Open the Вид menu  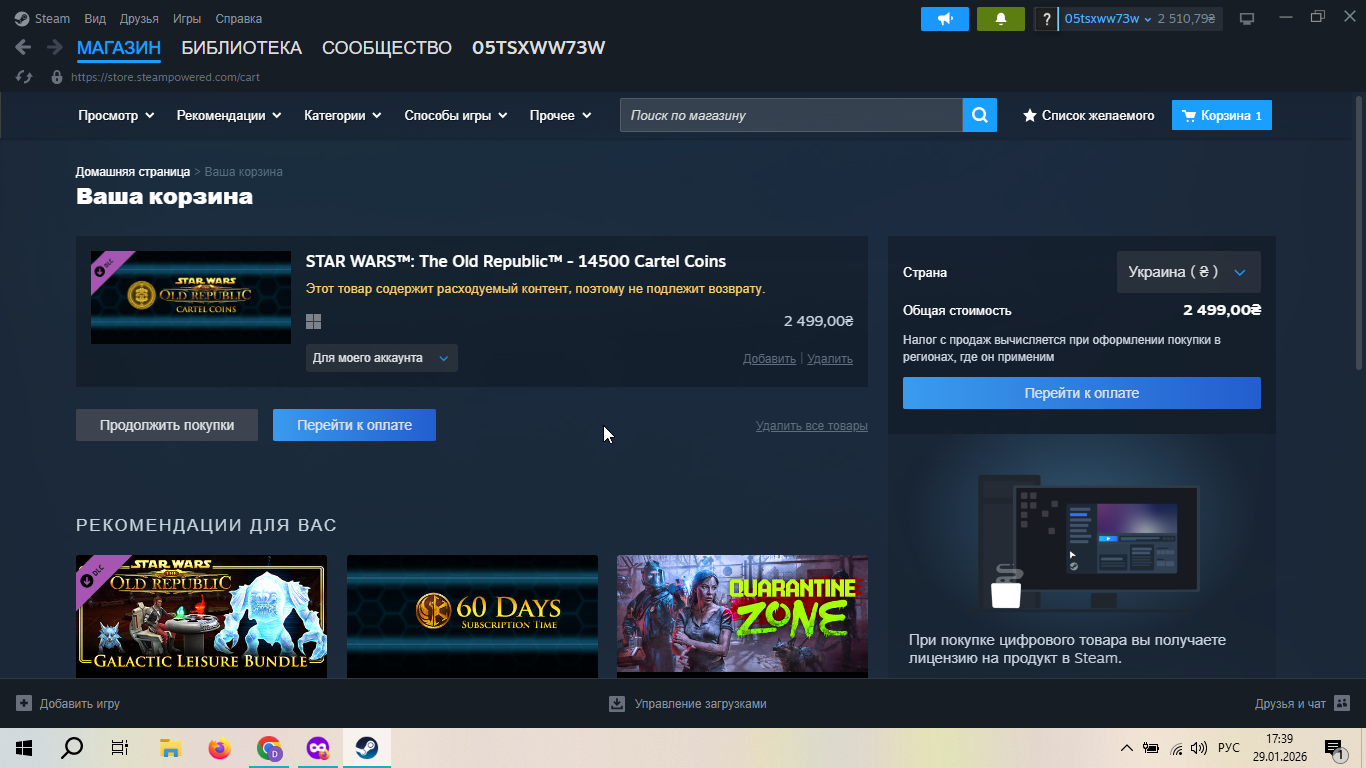point(95,19)
